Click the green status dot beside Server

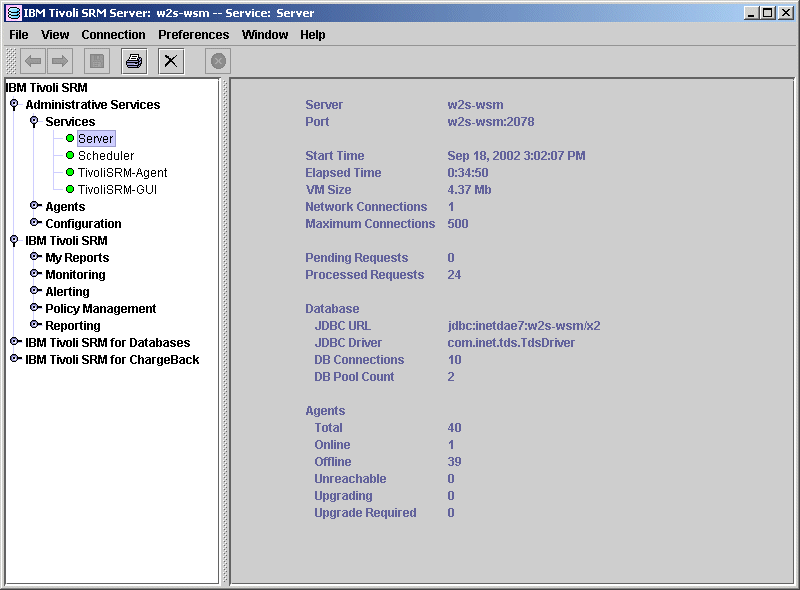pyautogui.click(x=70, y=138)
